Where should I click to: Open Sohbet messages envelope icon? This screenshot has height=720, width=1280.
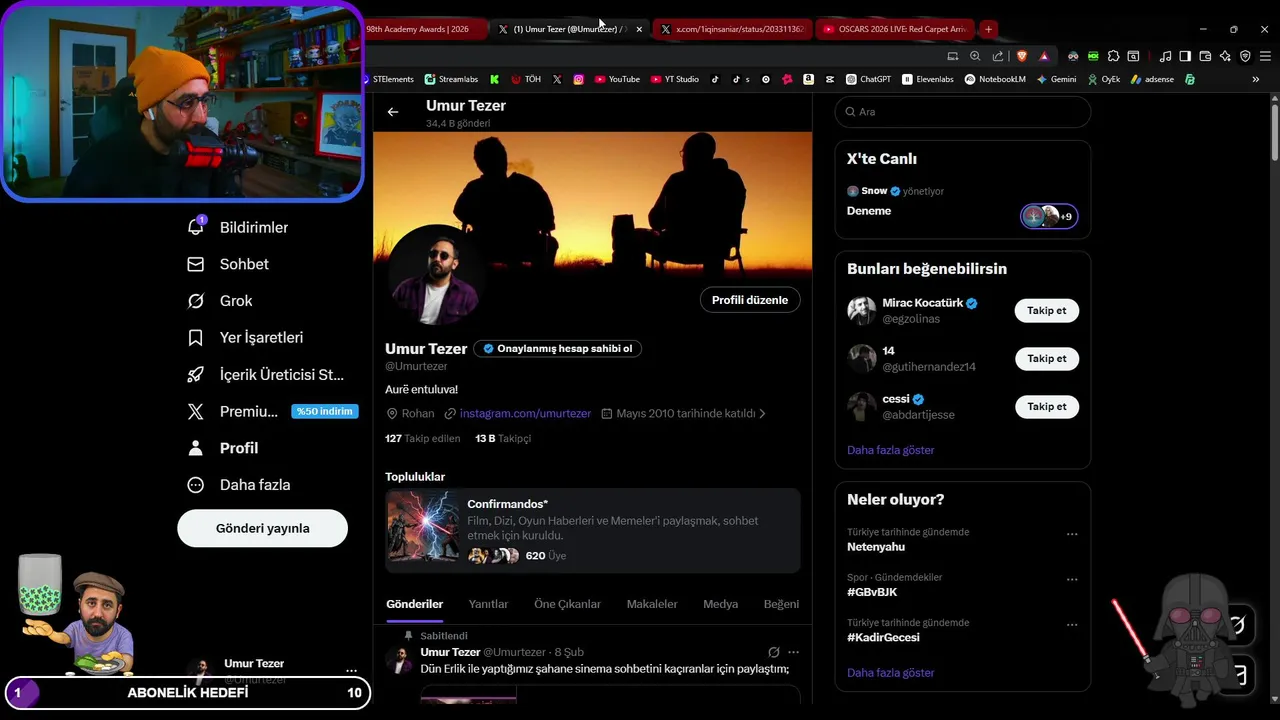(x=196, y=264)
